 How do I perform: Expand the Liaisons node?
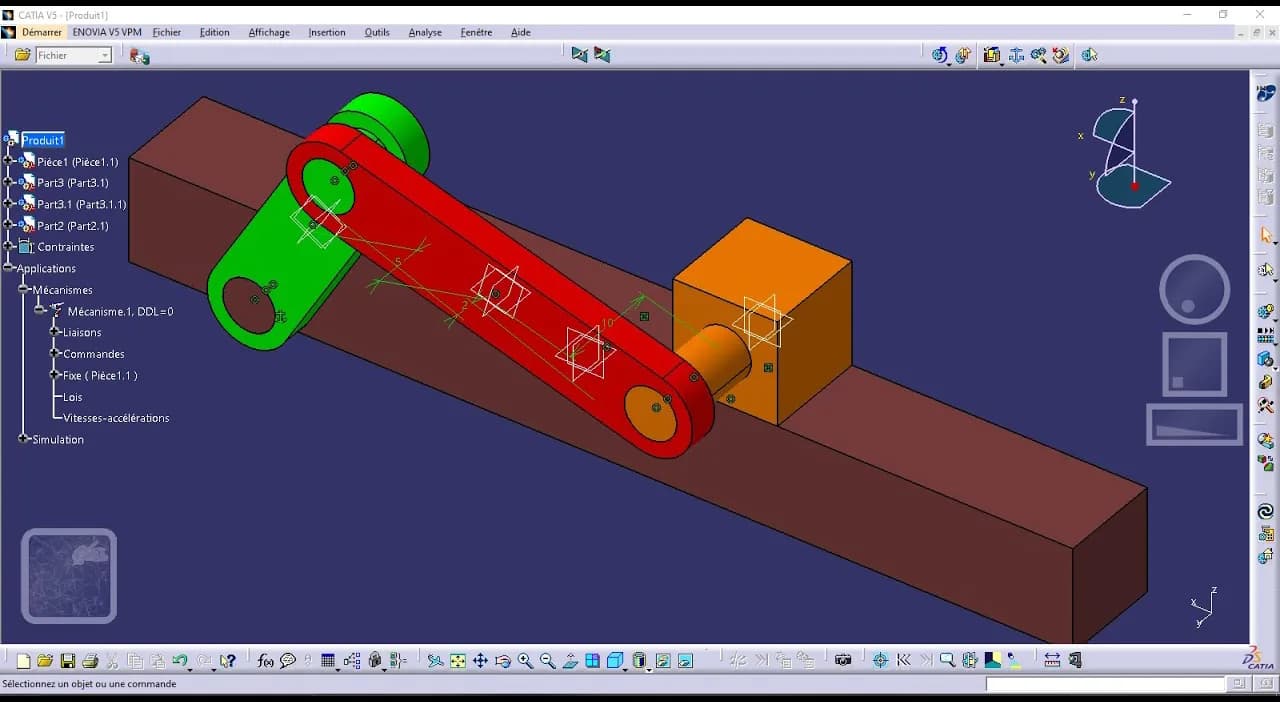point(55,332)
